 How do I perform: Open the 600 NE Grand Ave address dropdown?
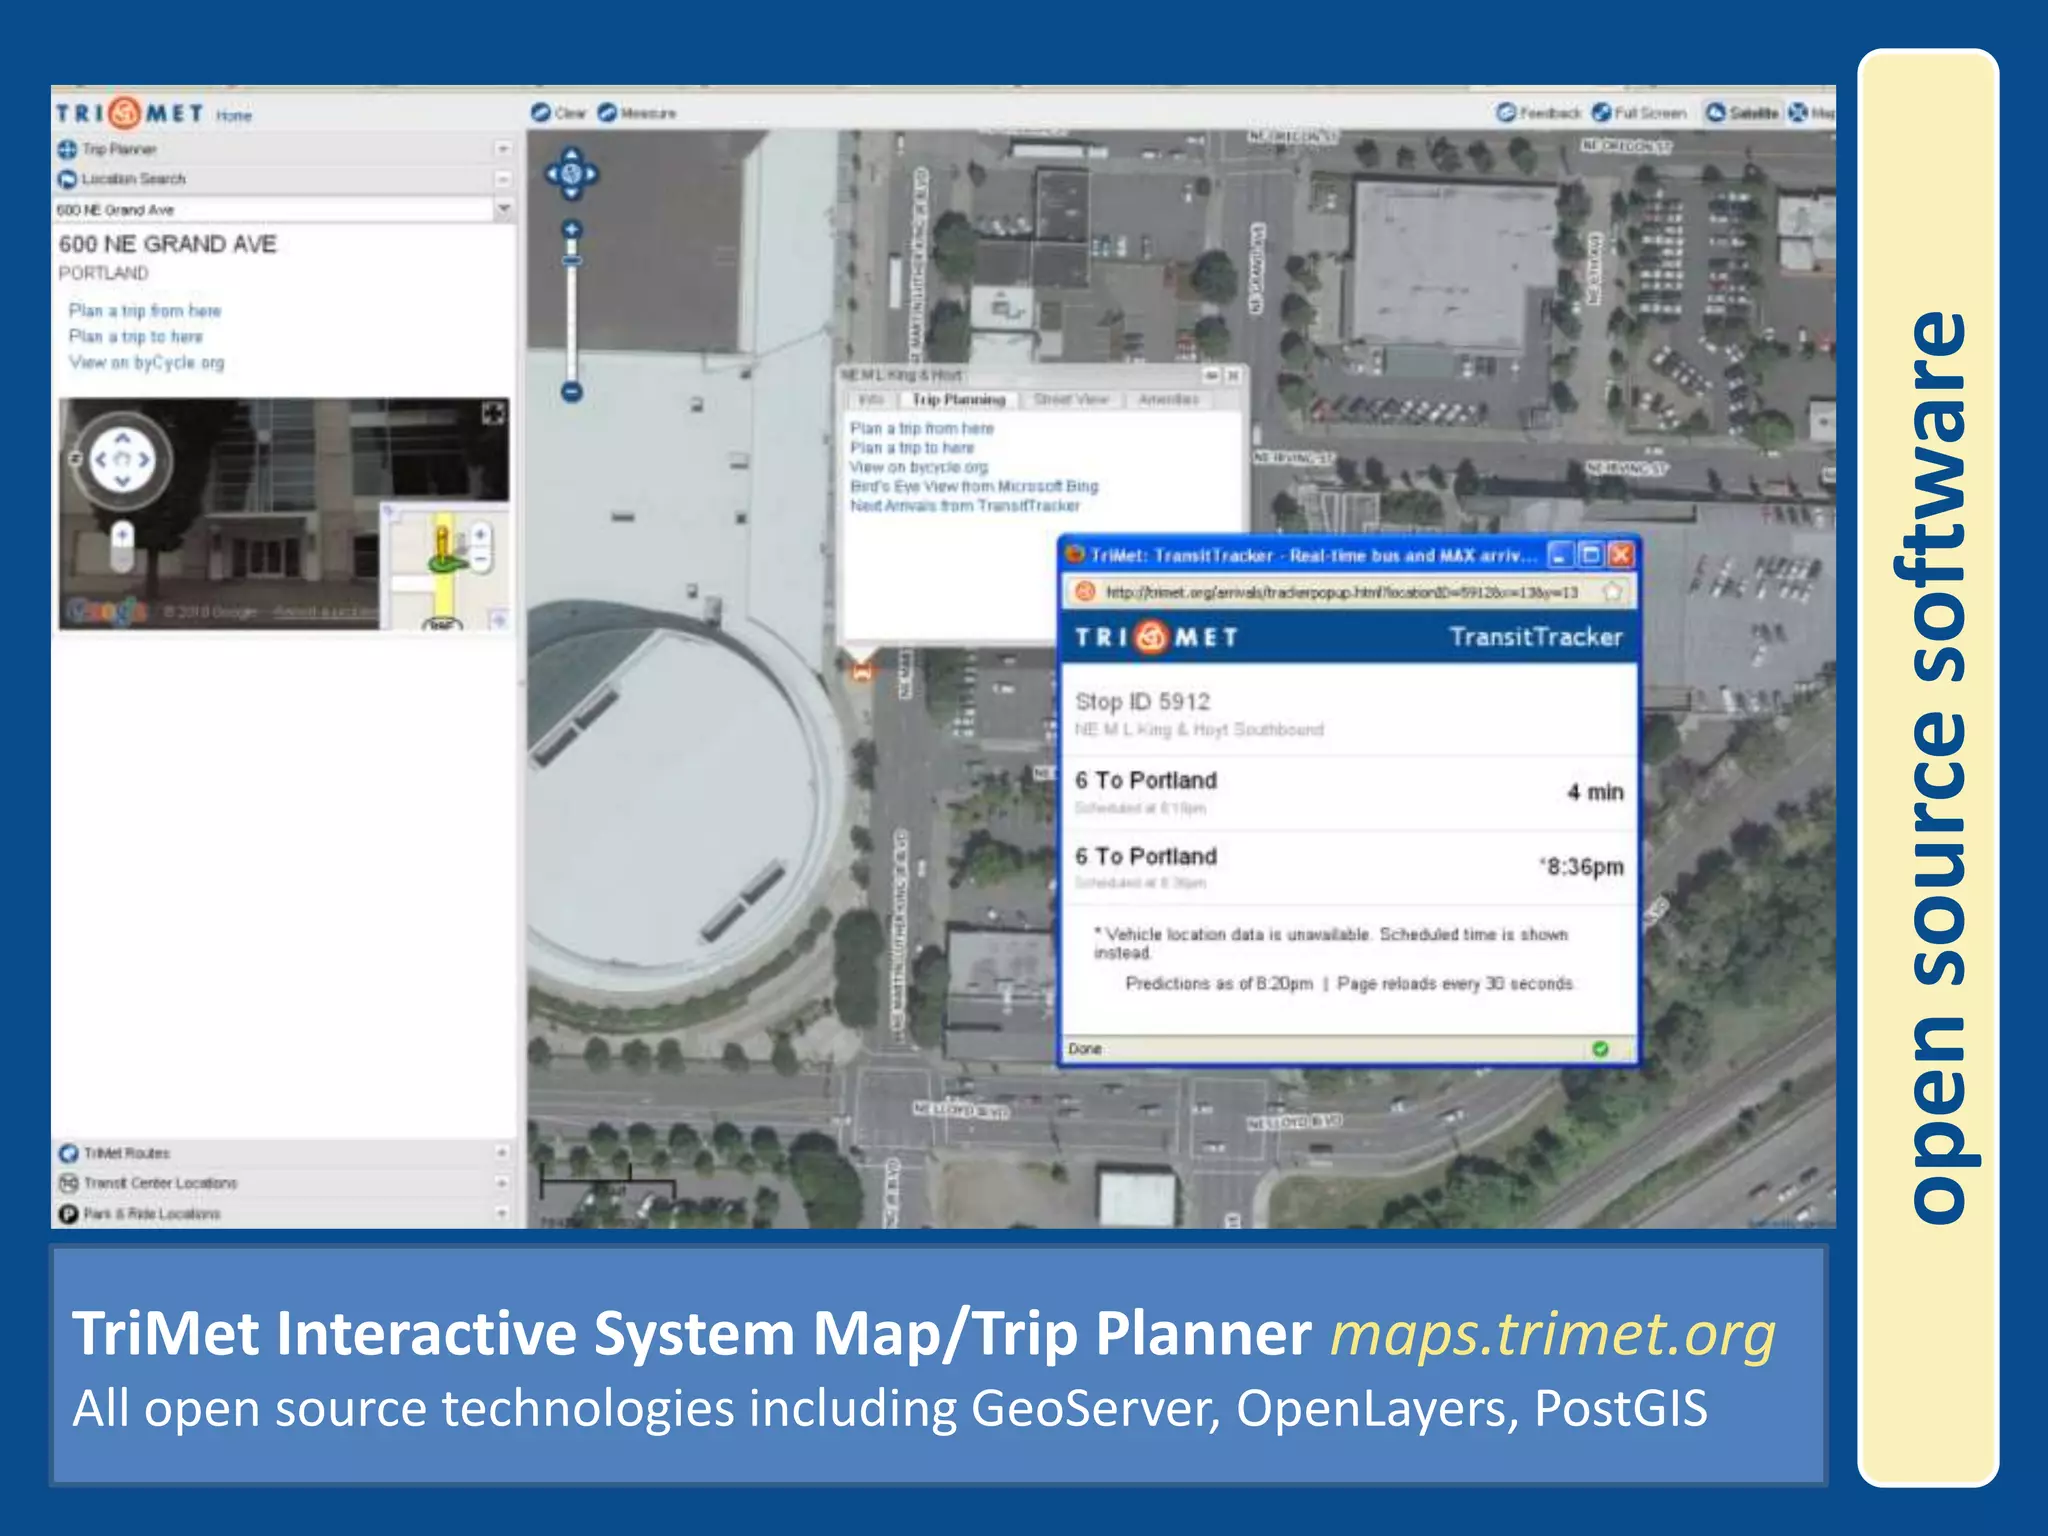point(503,209)
